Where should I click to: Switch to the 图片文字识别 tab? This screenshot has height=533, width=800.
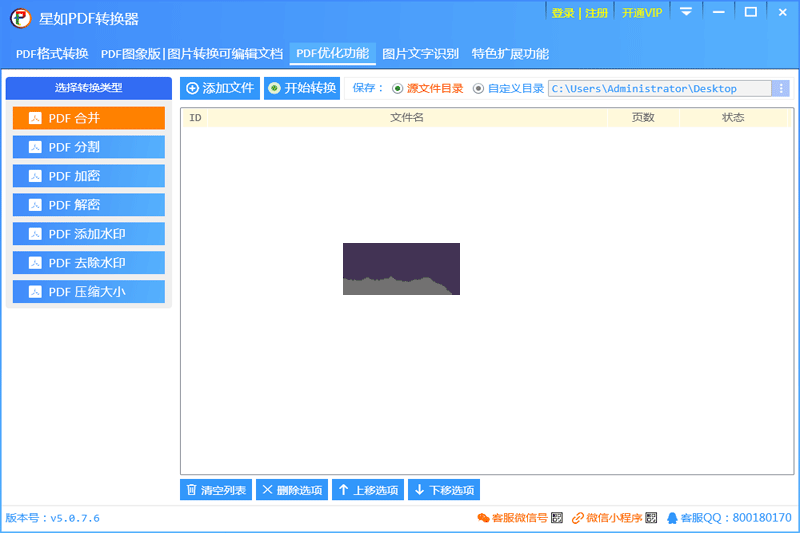coord(420,54)
